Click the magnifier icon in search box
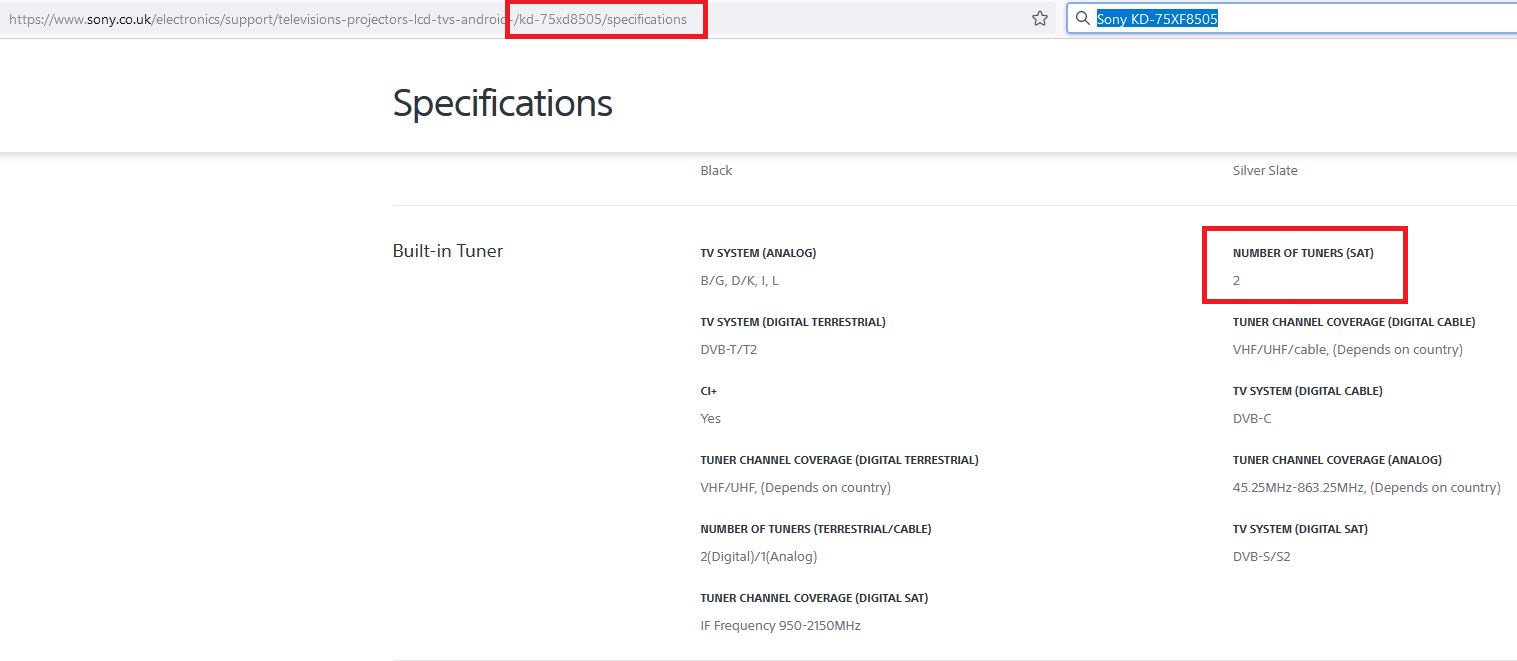The image size is (1517, 661). point(1082,18)
